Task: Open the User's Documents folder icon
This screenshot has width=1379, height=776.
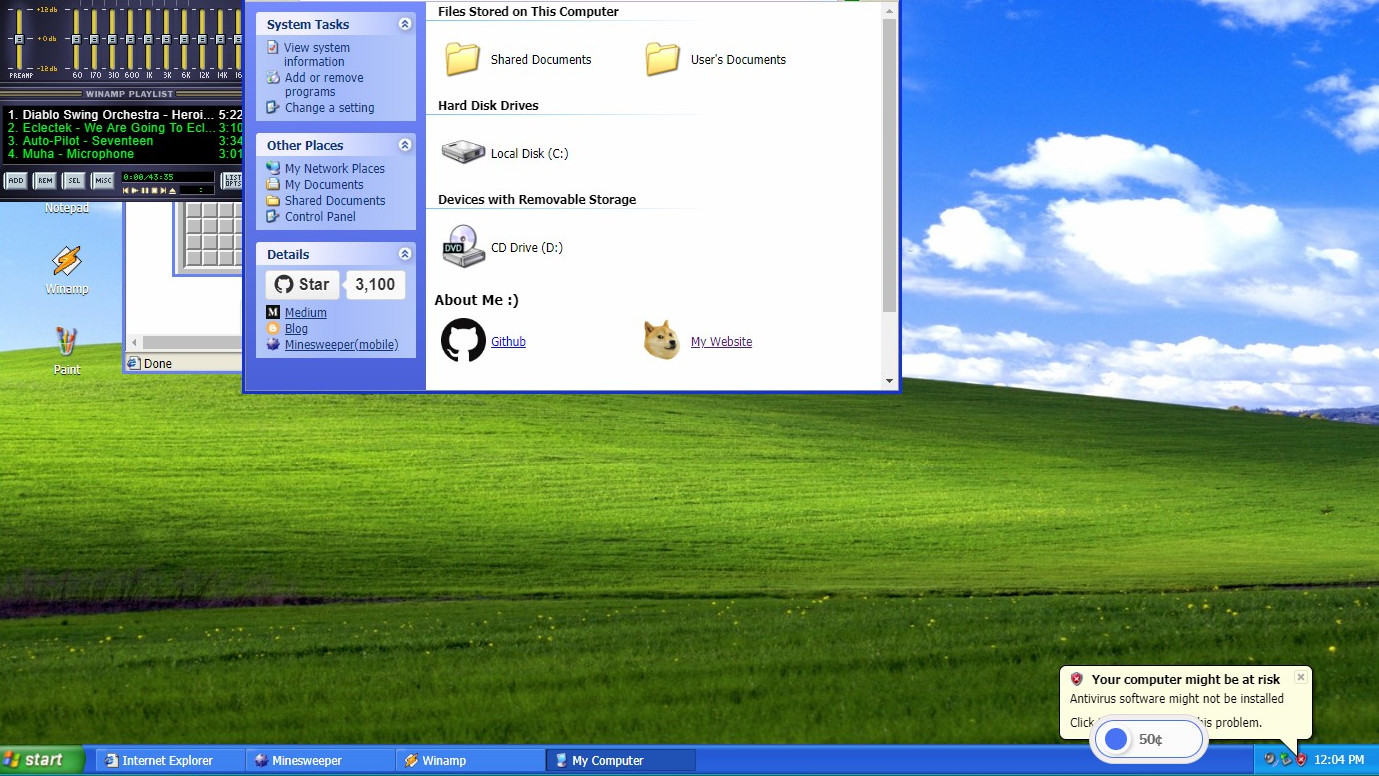Action: [662, 59]
